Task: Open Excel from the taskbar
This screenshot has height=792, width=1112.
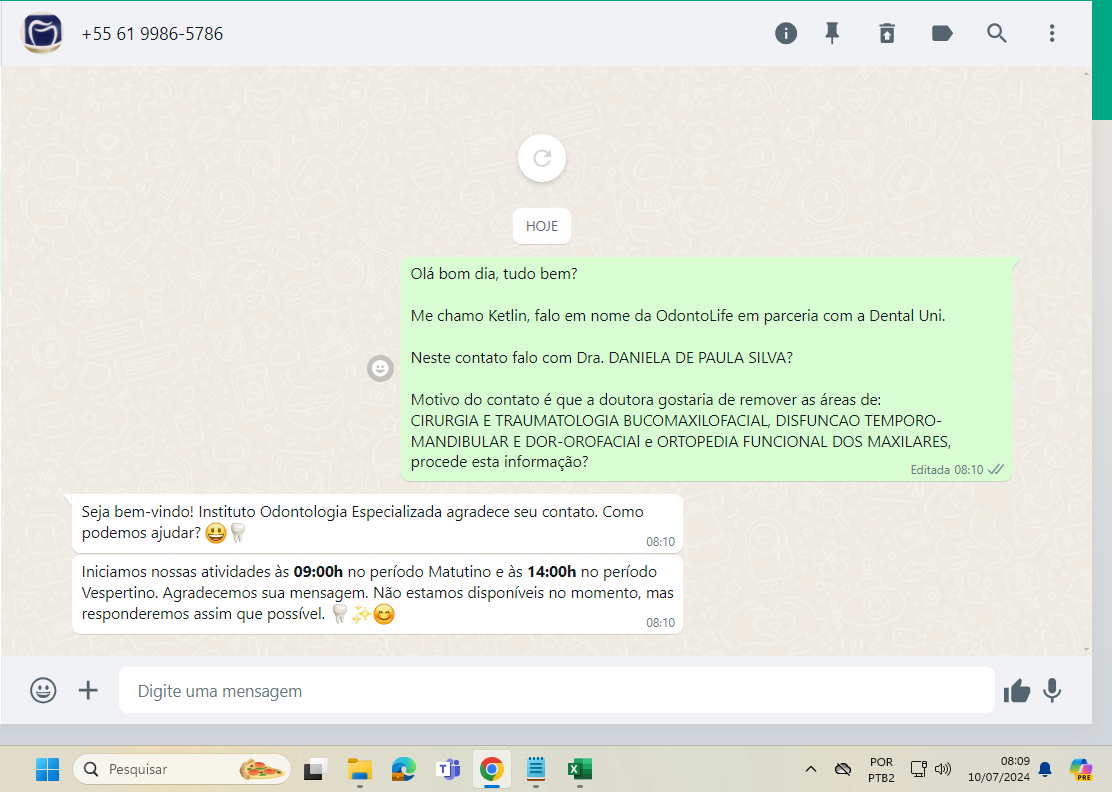Action: tap(579, 769)
